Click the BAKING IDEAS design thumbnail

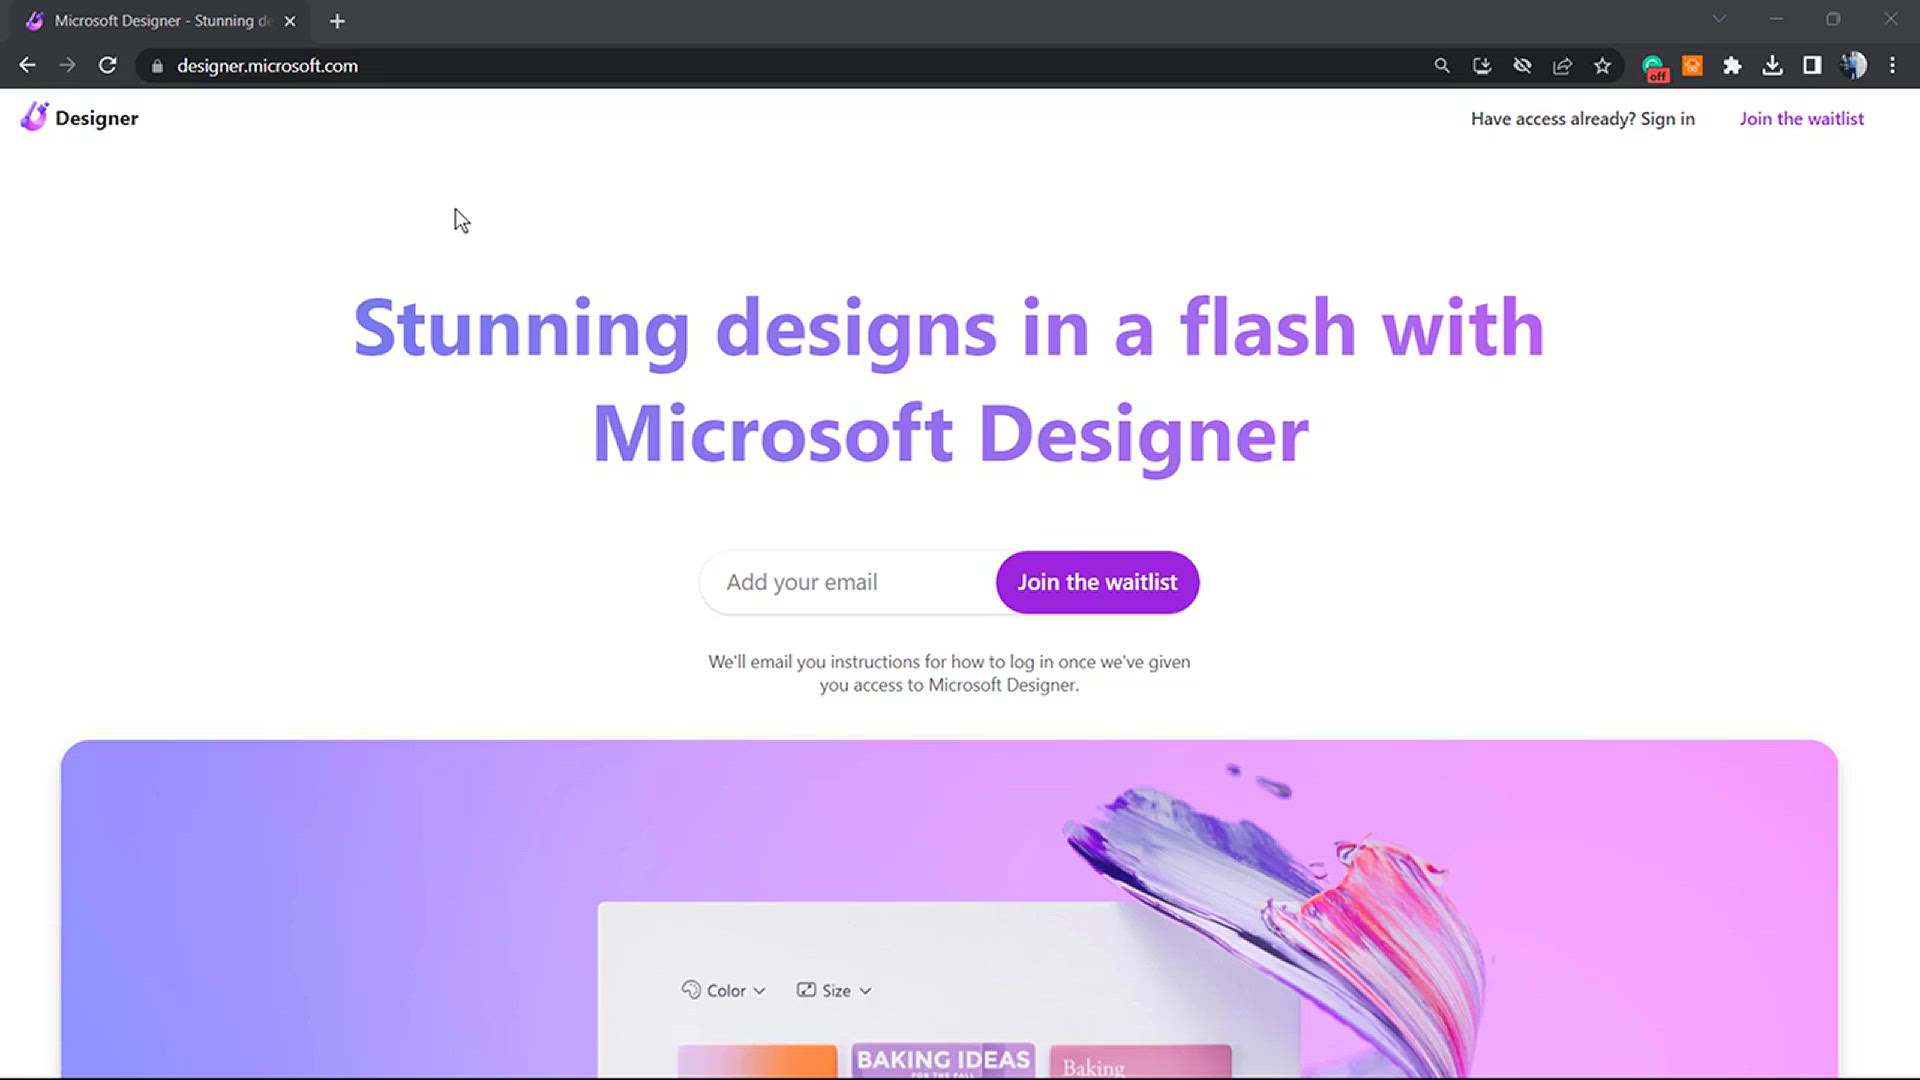(x=942, y=1061)
